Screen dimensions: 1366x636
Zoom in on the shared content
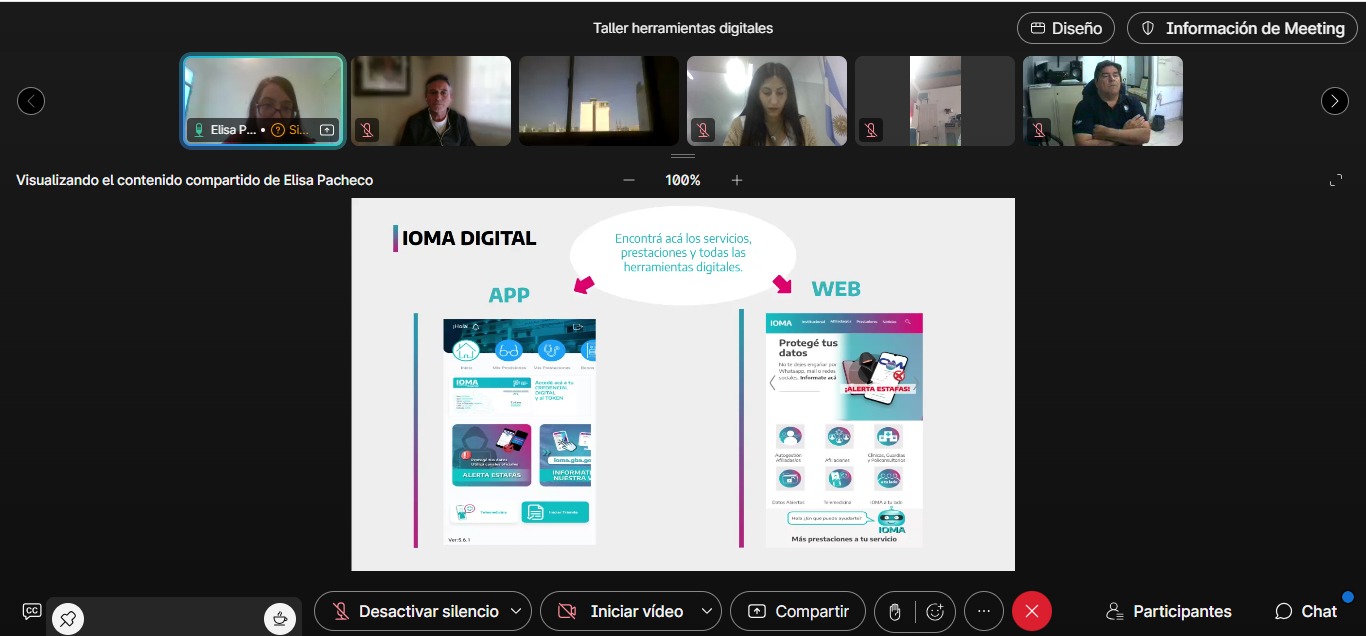coord(737,180)
